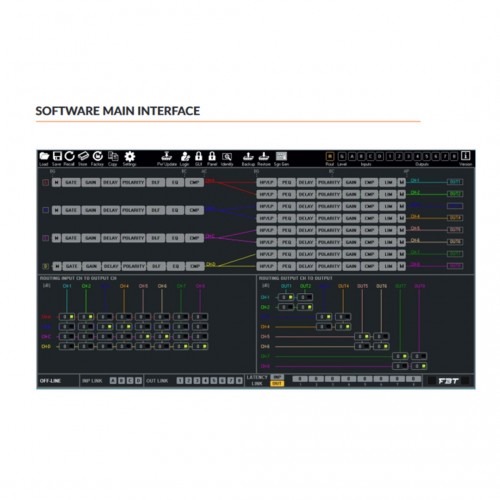Open GATE block on input channel A
The image size is (500, 500).
pyautogui.click(x=71, y=182)
